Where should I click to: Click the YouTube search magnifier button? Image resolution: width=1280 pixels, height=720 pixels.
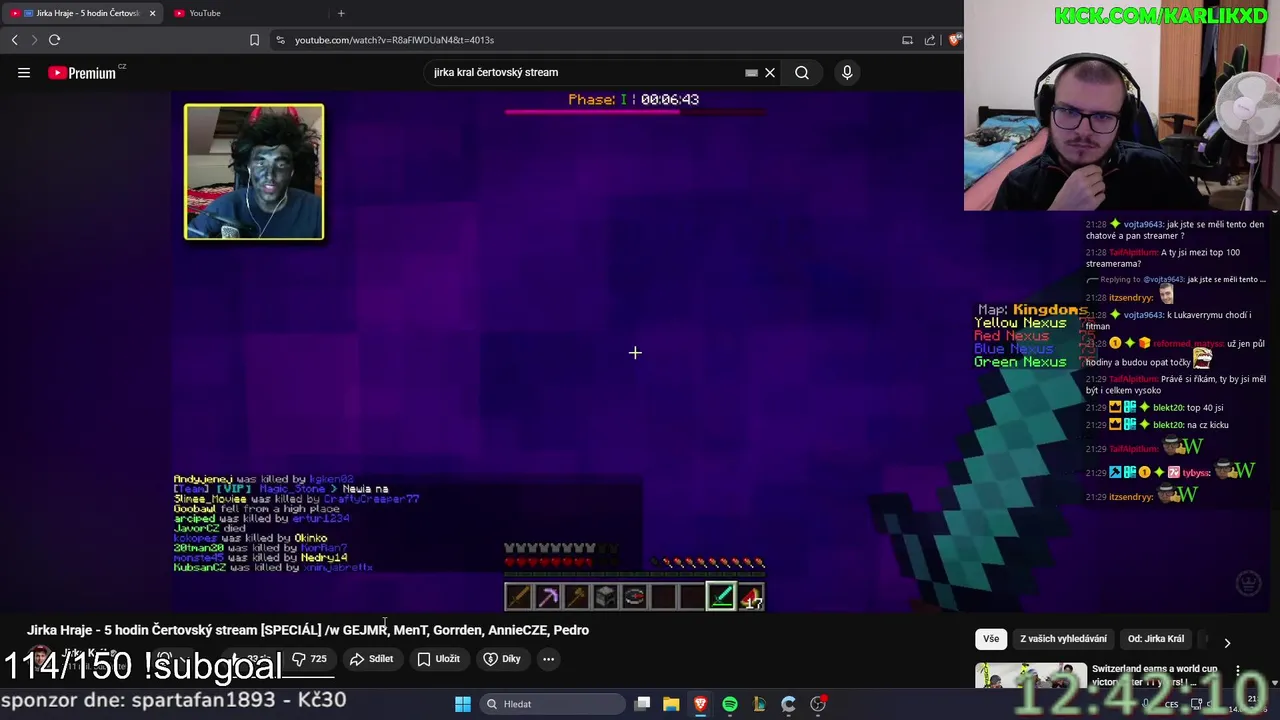point(801,72)
